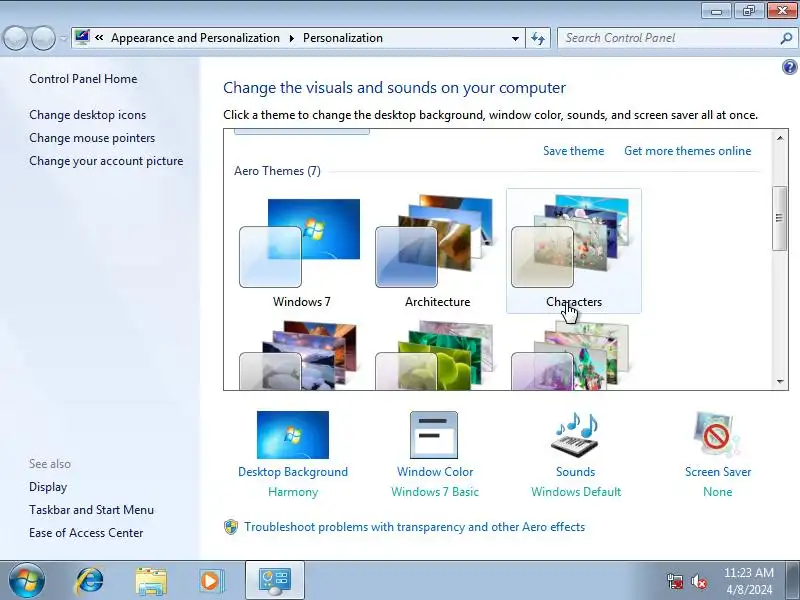Click Save theme link
The height and width of the screenshot is (600, 800).
573,151
